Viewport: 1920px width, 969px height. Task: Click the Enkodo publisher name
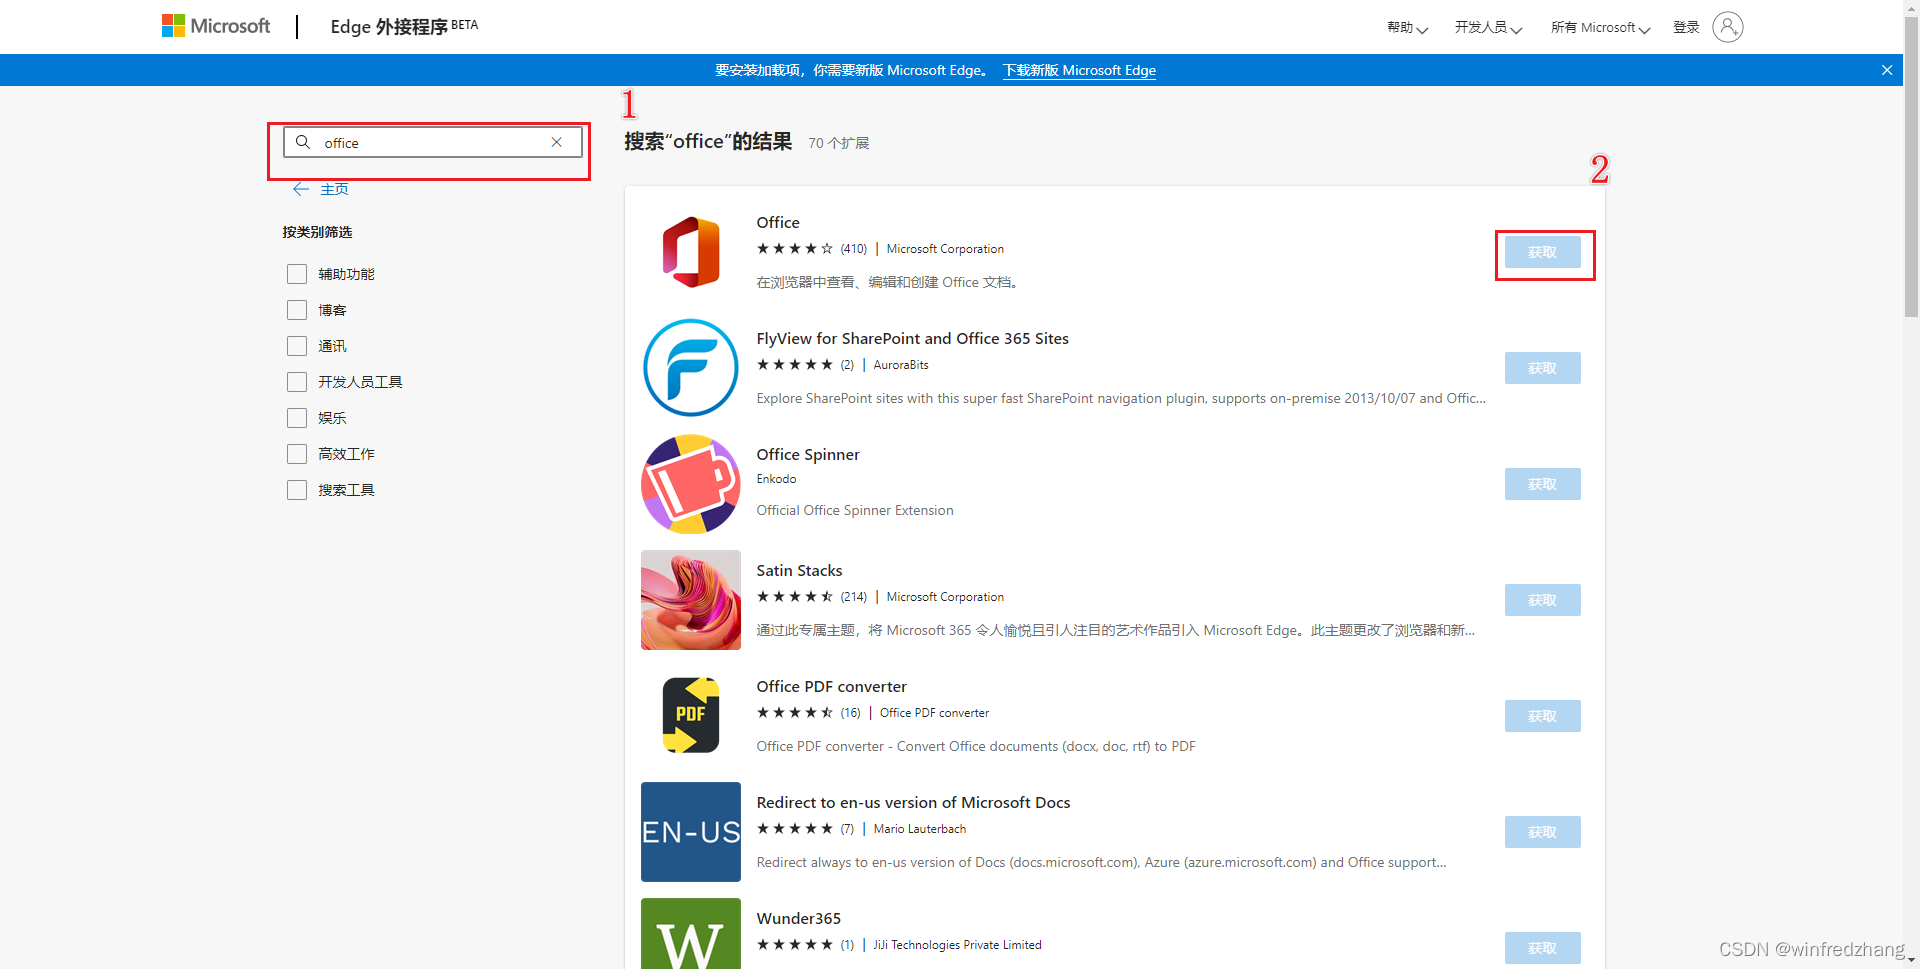pos(776,479)
